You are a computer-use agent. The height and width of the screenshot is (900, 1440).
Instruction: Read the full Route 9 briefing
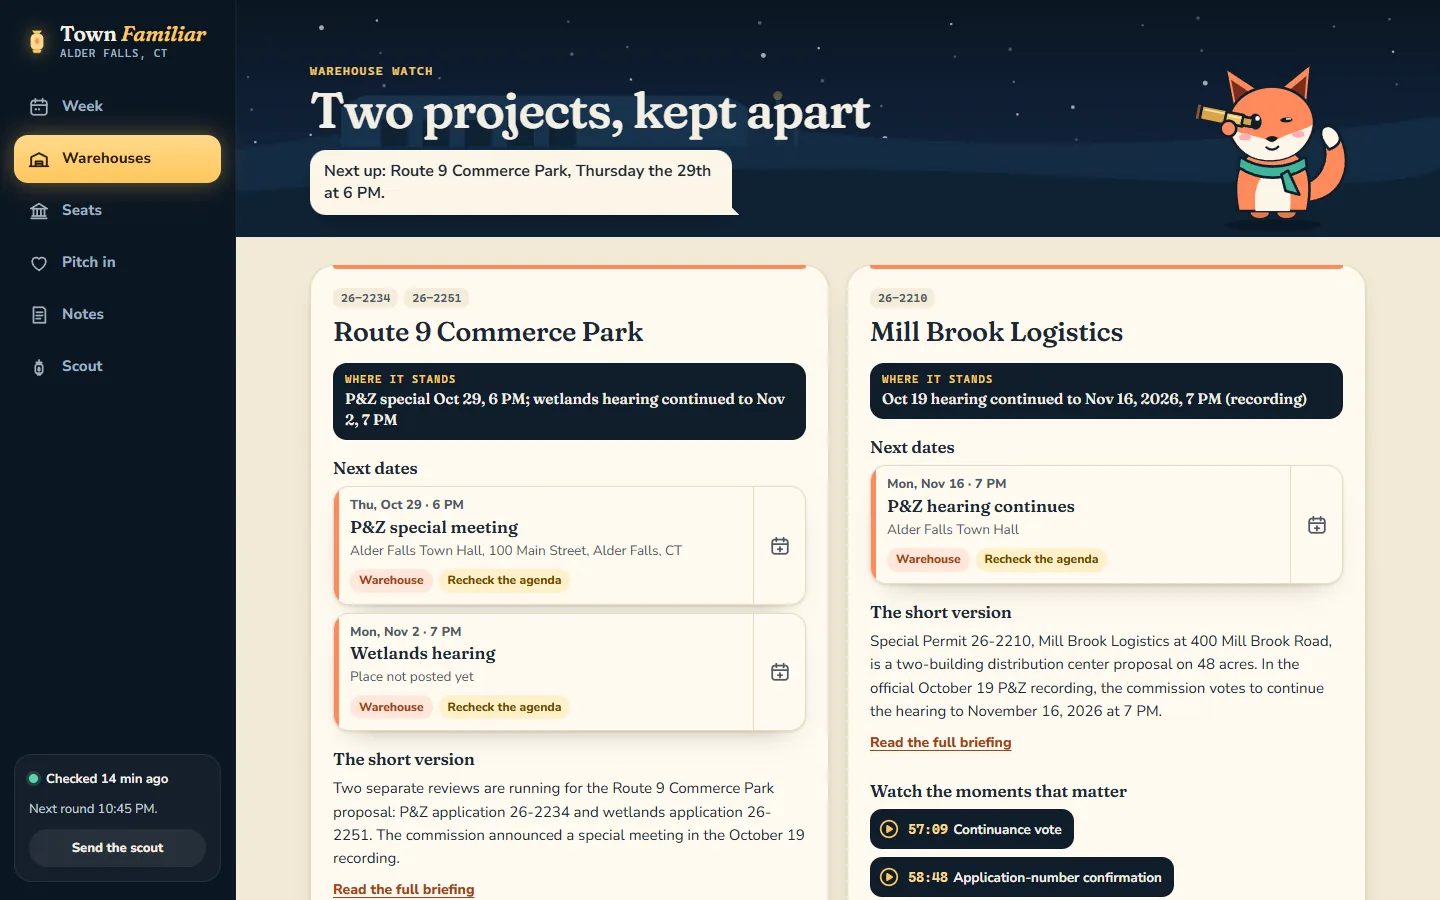pyautogui.click(x=403, y=889)
